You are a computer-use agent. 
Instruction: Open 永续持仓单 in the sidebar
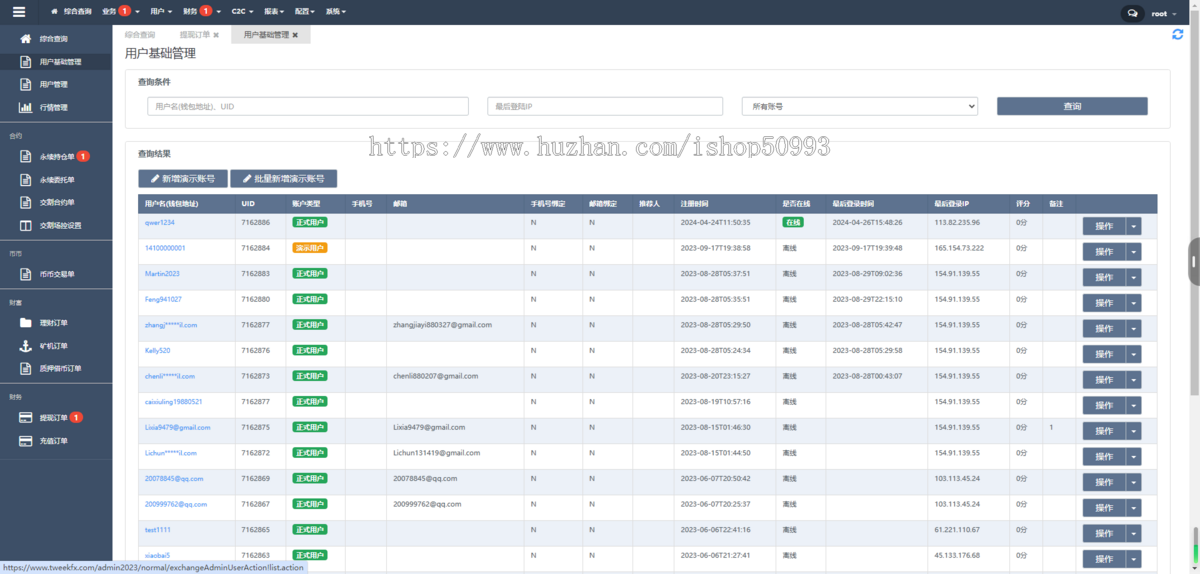click(56, 157)
